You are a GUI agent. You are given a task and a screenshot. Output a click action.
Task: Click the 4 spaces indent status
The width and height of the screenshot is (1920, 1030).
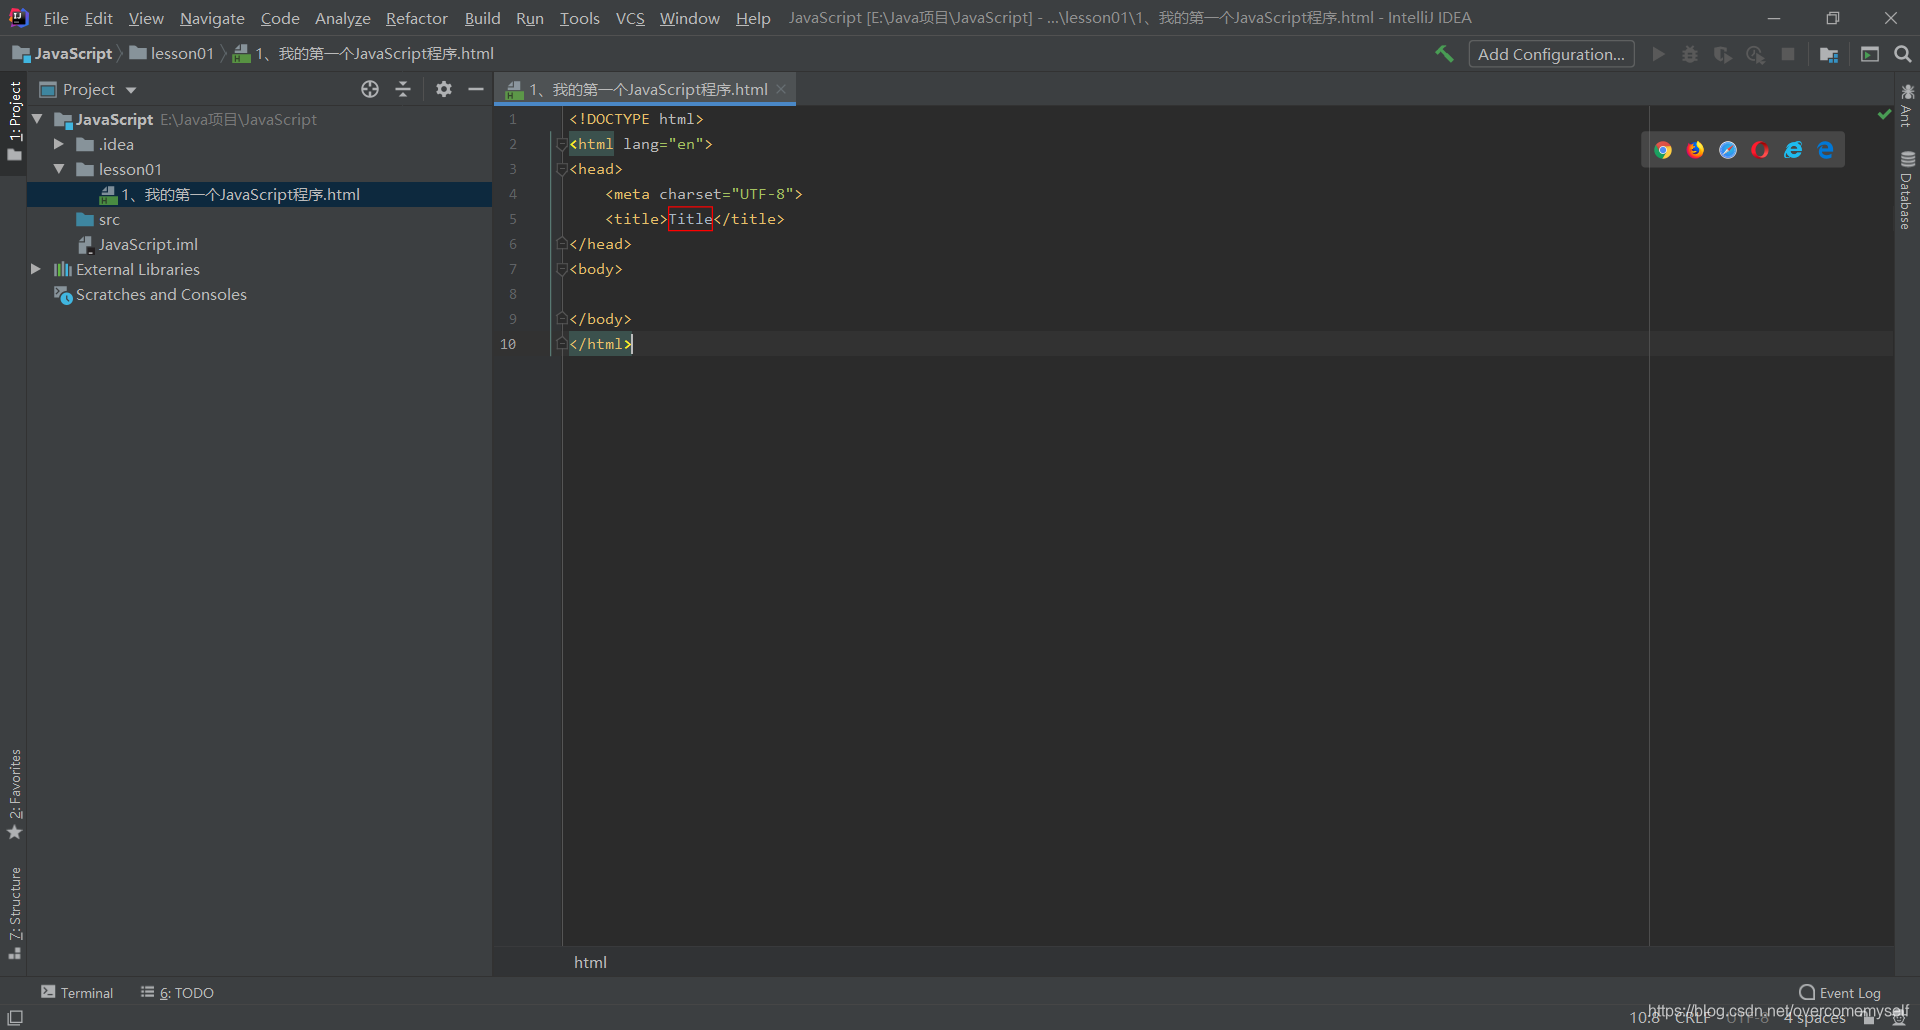[x=1815, y=1018]
